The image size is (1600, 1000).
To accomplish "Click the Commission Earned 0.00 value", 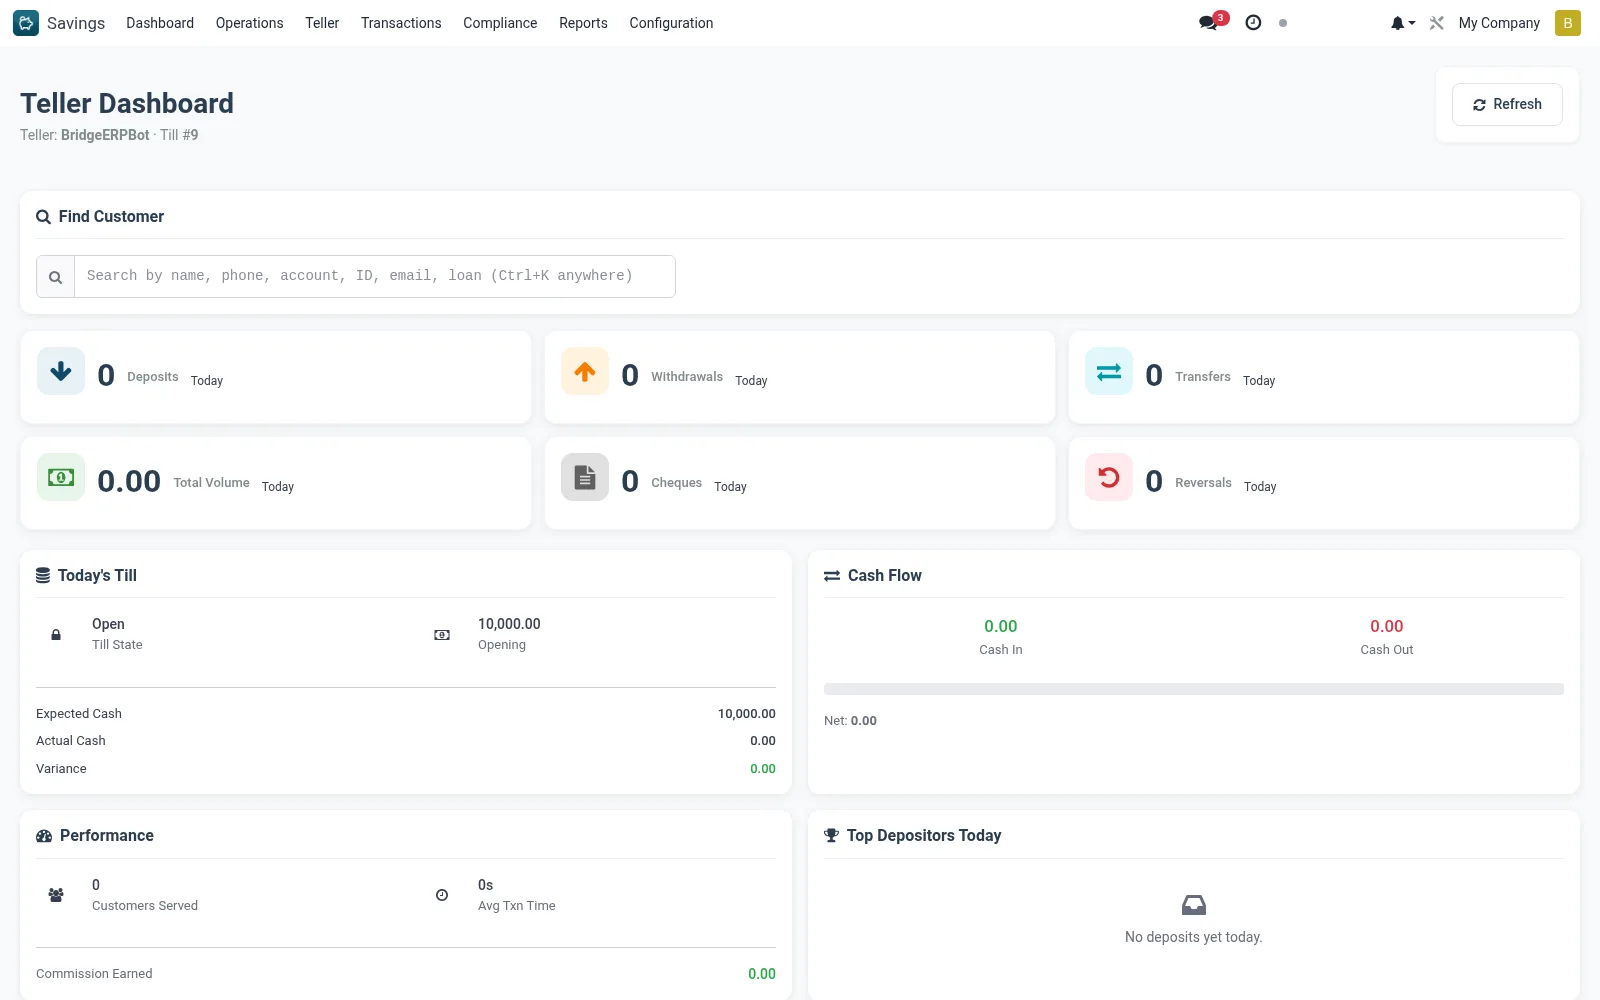I will tap(762, 974).
